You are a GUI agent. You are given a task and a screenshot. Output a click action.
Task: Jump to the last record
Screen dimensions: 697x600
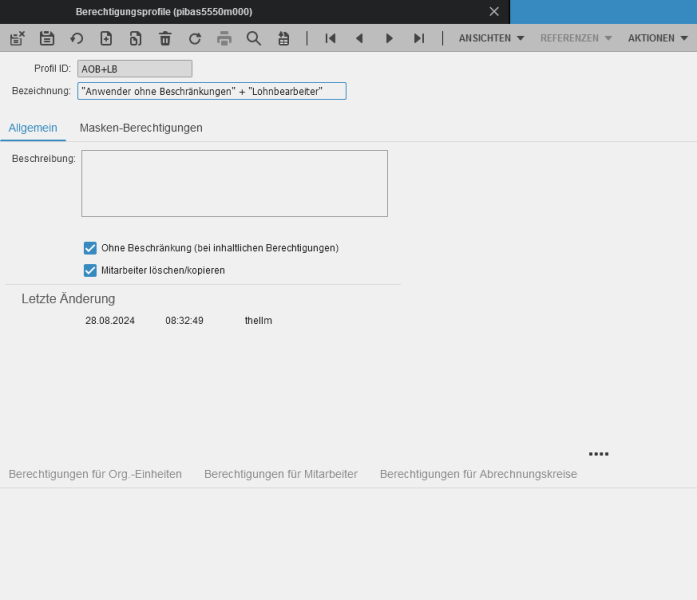point(419,38)
